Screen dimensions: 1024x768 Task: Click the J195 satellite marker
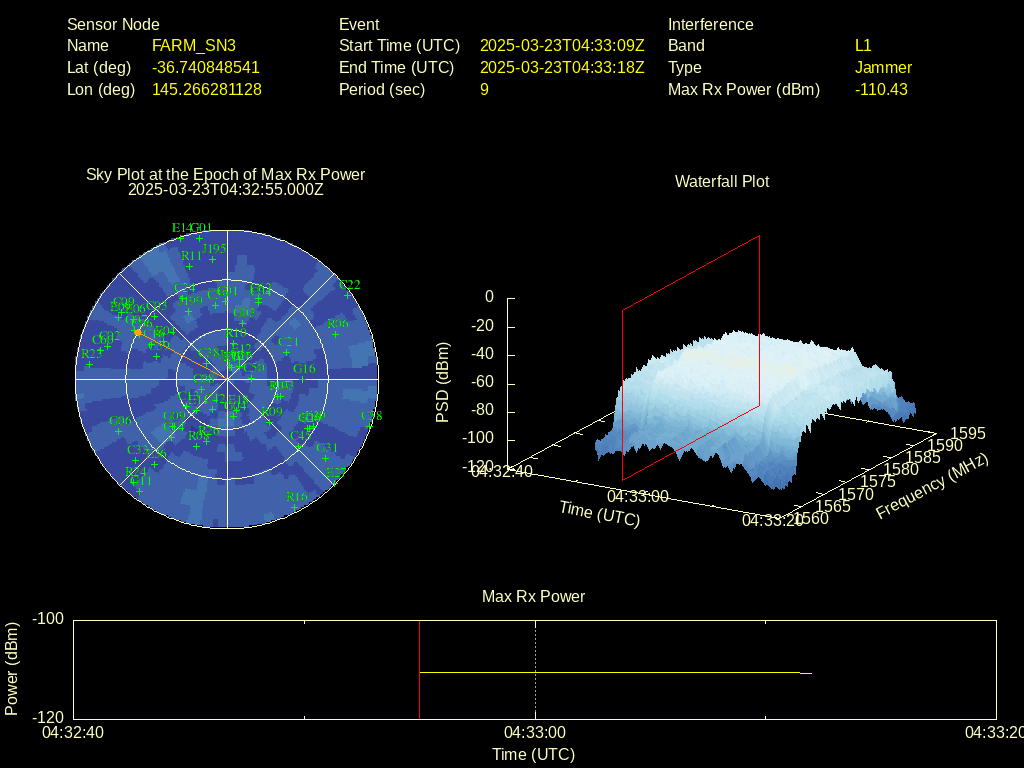[x=213, y=258]
